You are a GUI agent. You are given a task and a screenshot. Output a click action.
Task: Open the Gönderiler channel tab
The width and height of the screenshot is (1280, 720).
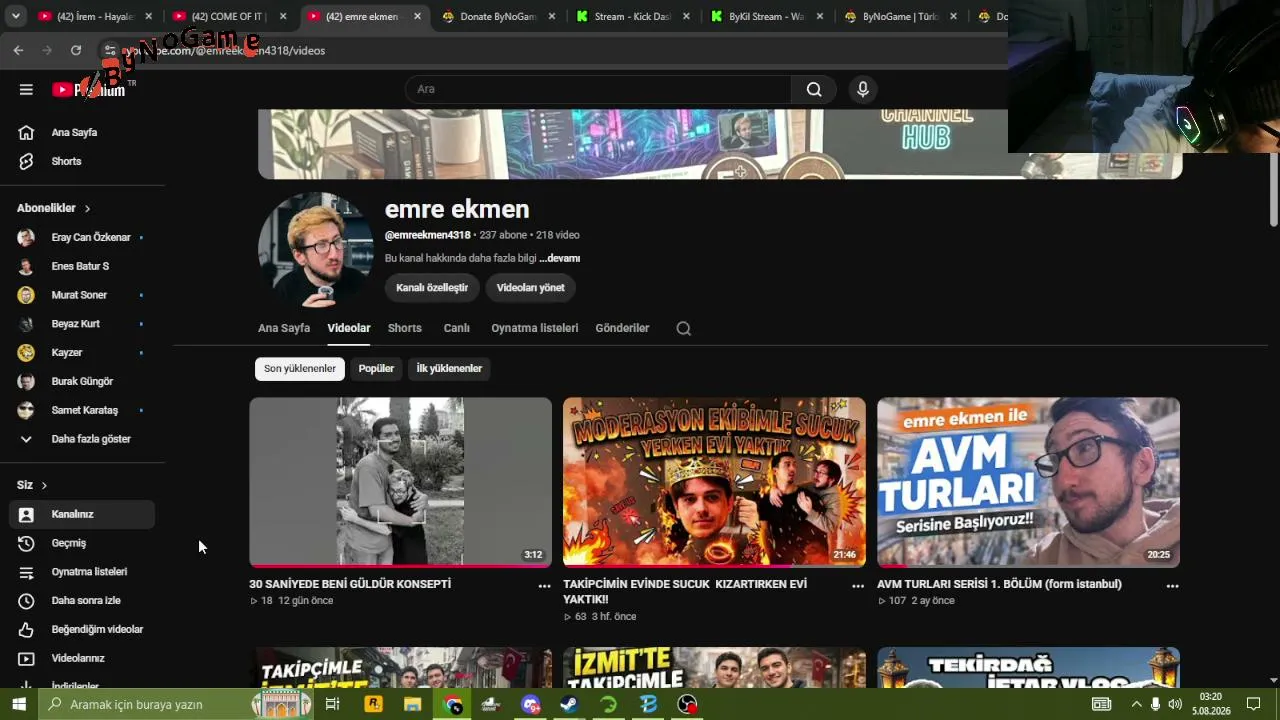(x=622, y=328)
